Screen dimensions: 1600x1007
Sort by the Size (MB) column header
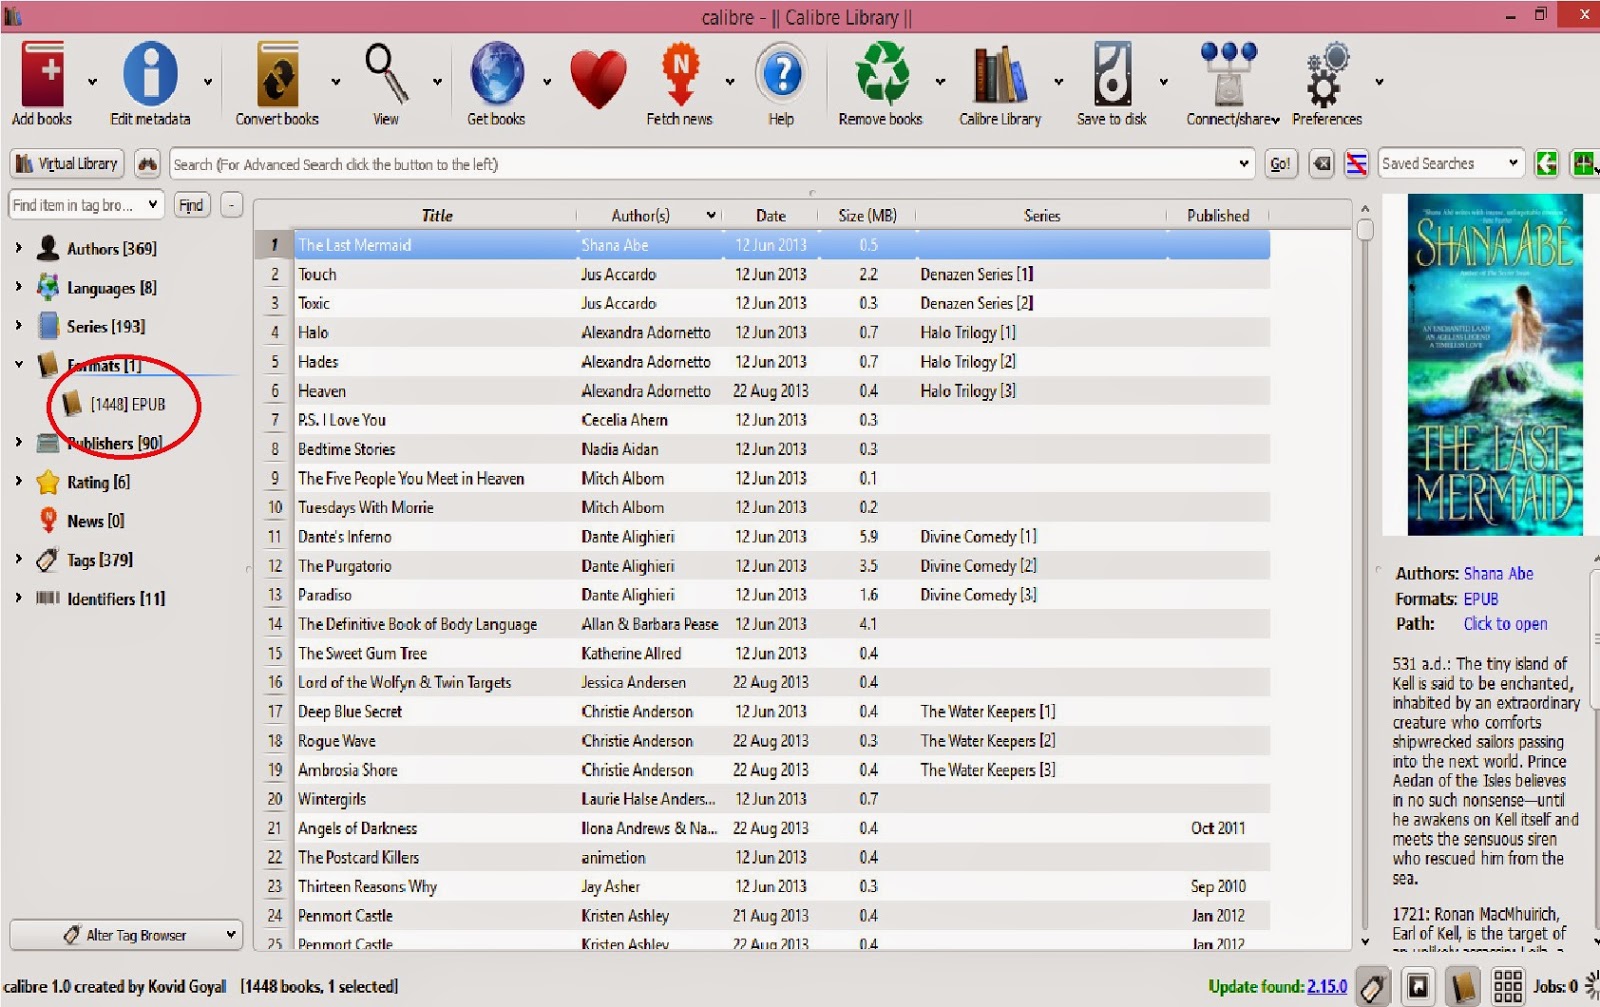[867, 216]
